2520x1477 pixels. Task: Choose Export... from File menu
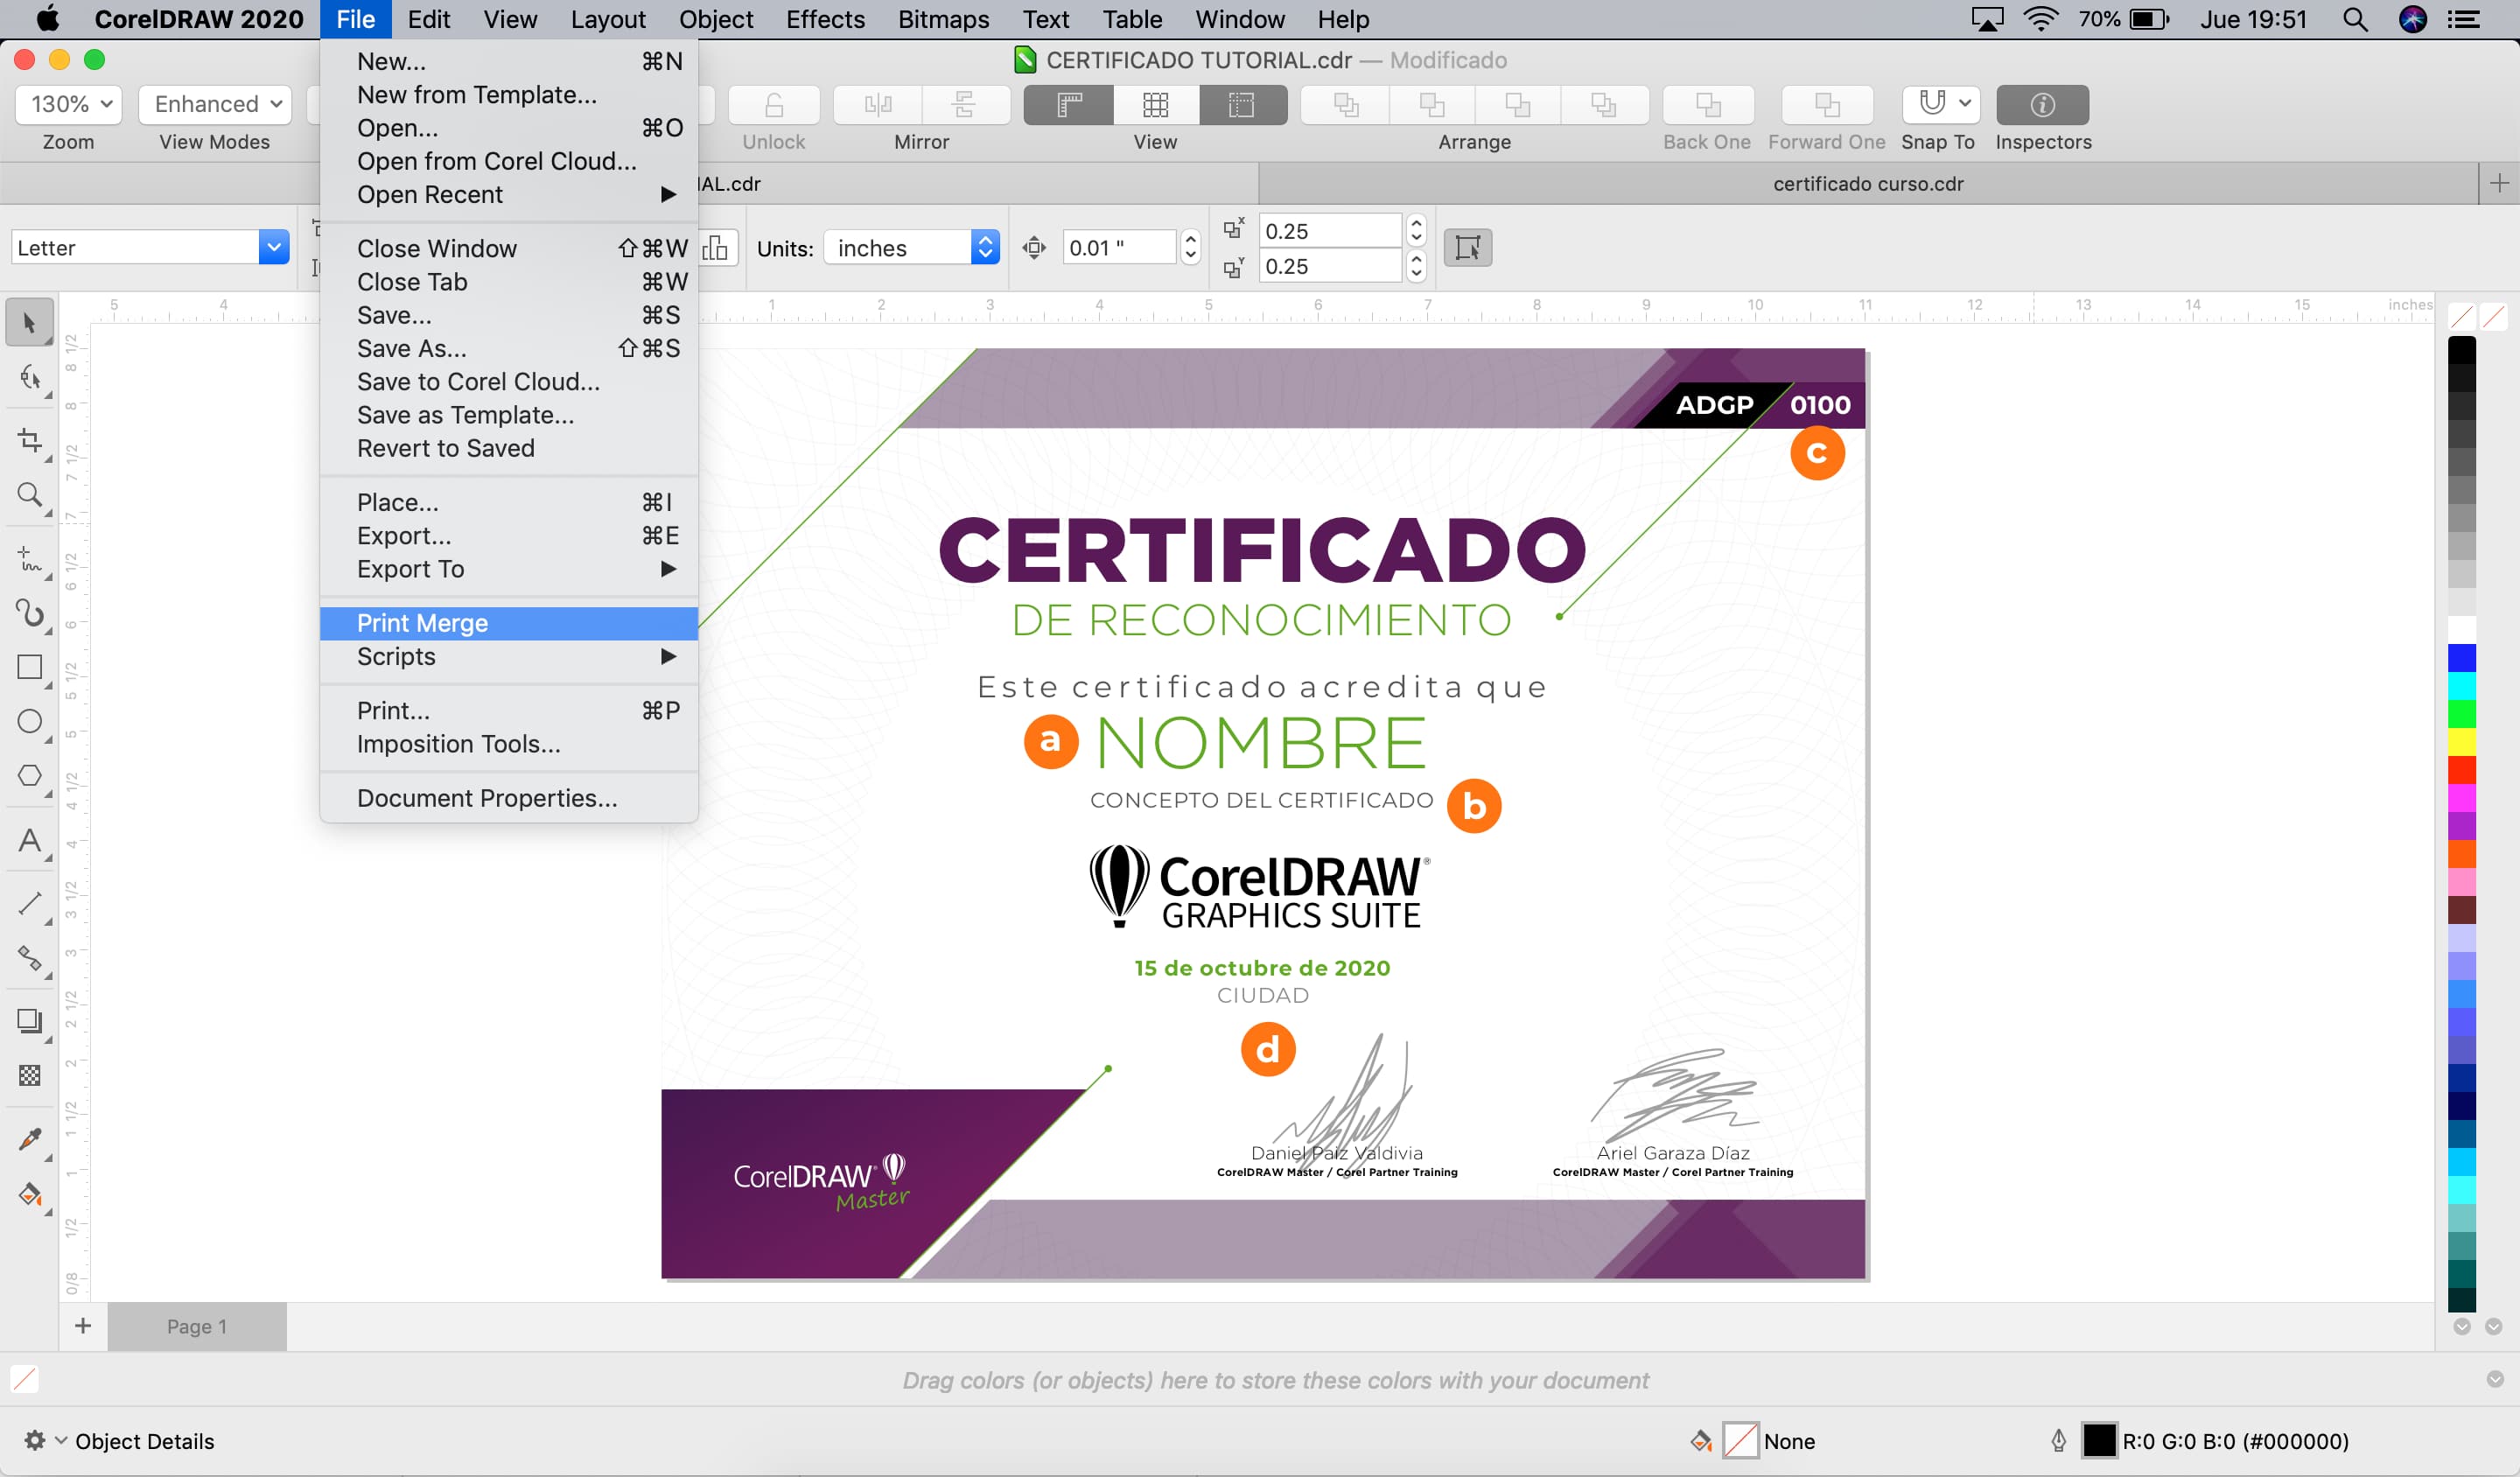[x=509, y=536]
